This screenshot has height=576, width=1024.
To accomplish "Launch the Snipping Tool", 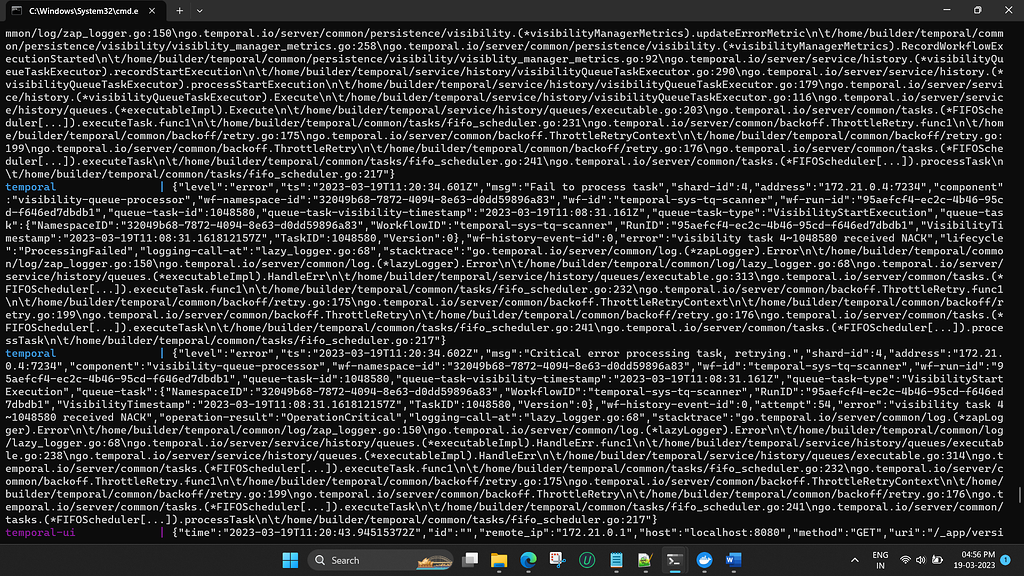I will 558,560.
